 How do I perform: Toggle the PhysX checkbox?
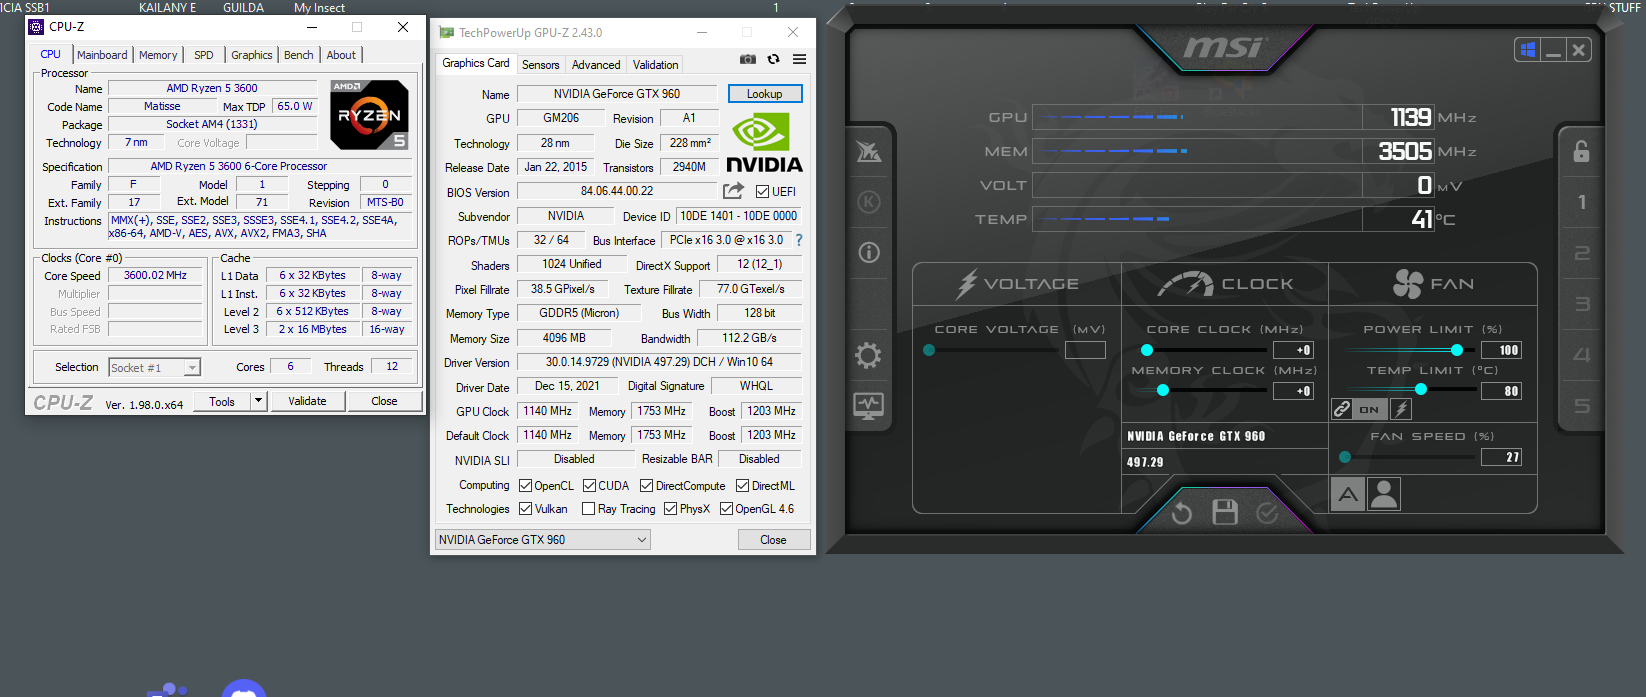click(671, 509)
